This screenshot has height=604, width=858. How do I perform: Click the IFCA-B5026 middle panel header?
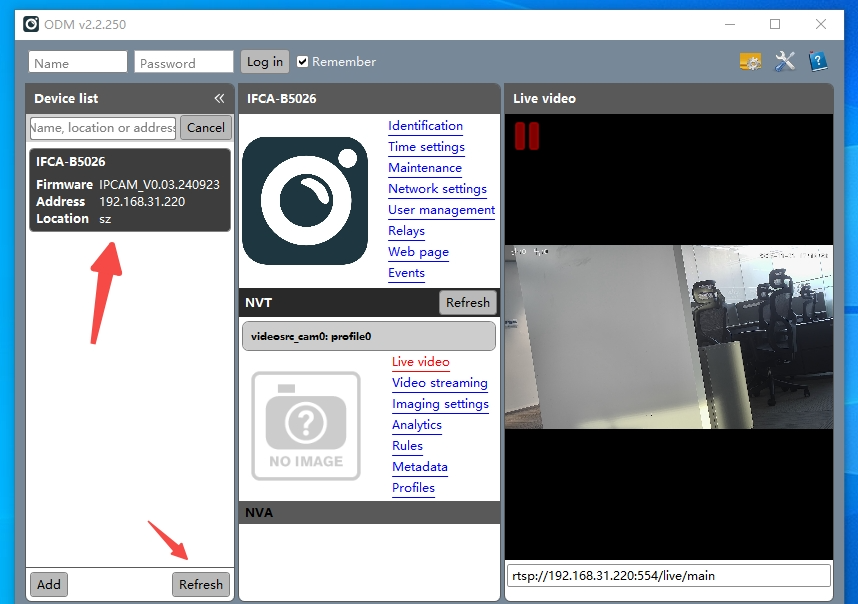(369, 98)
